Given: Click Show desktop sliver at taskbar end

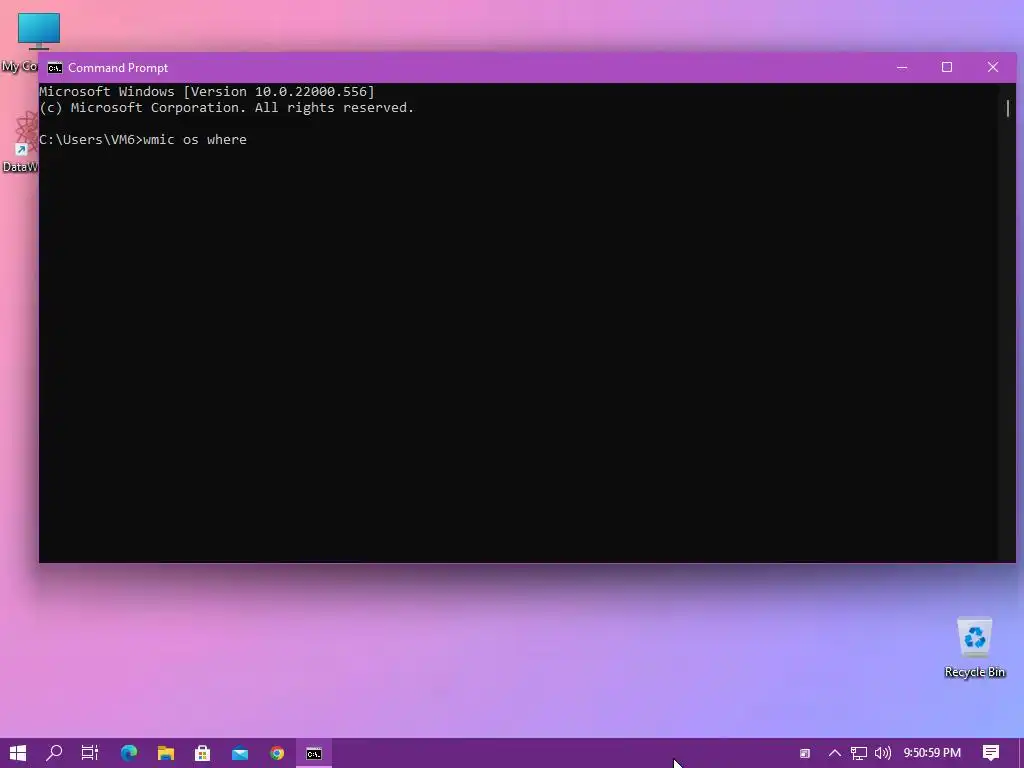Looking at the screenshot, I should (1021, 754).
